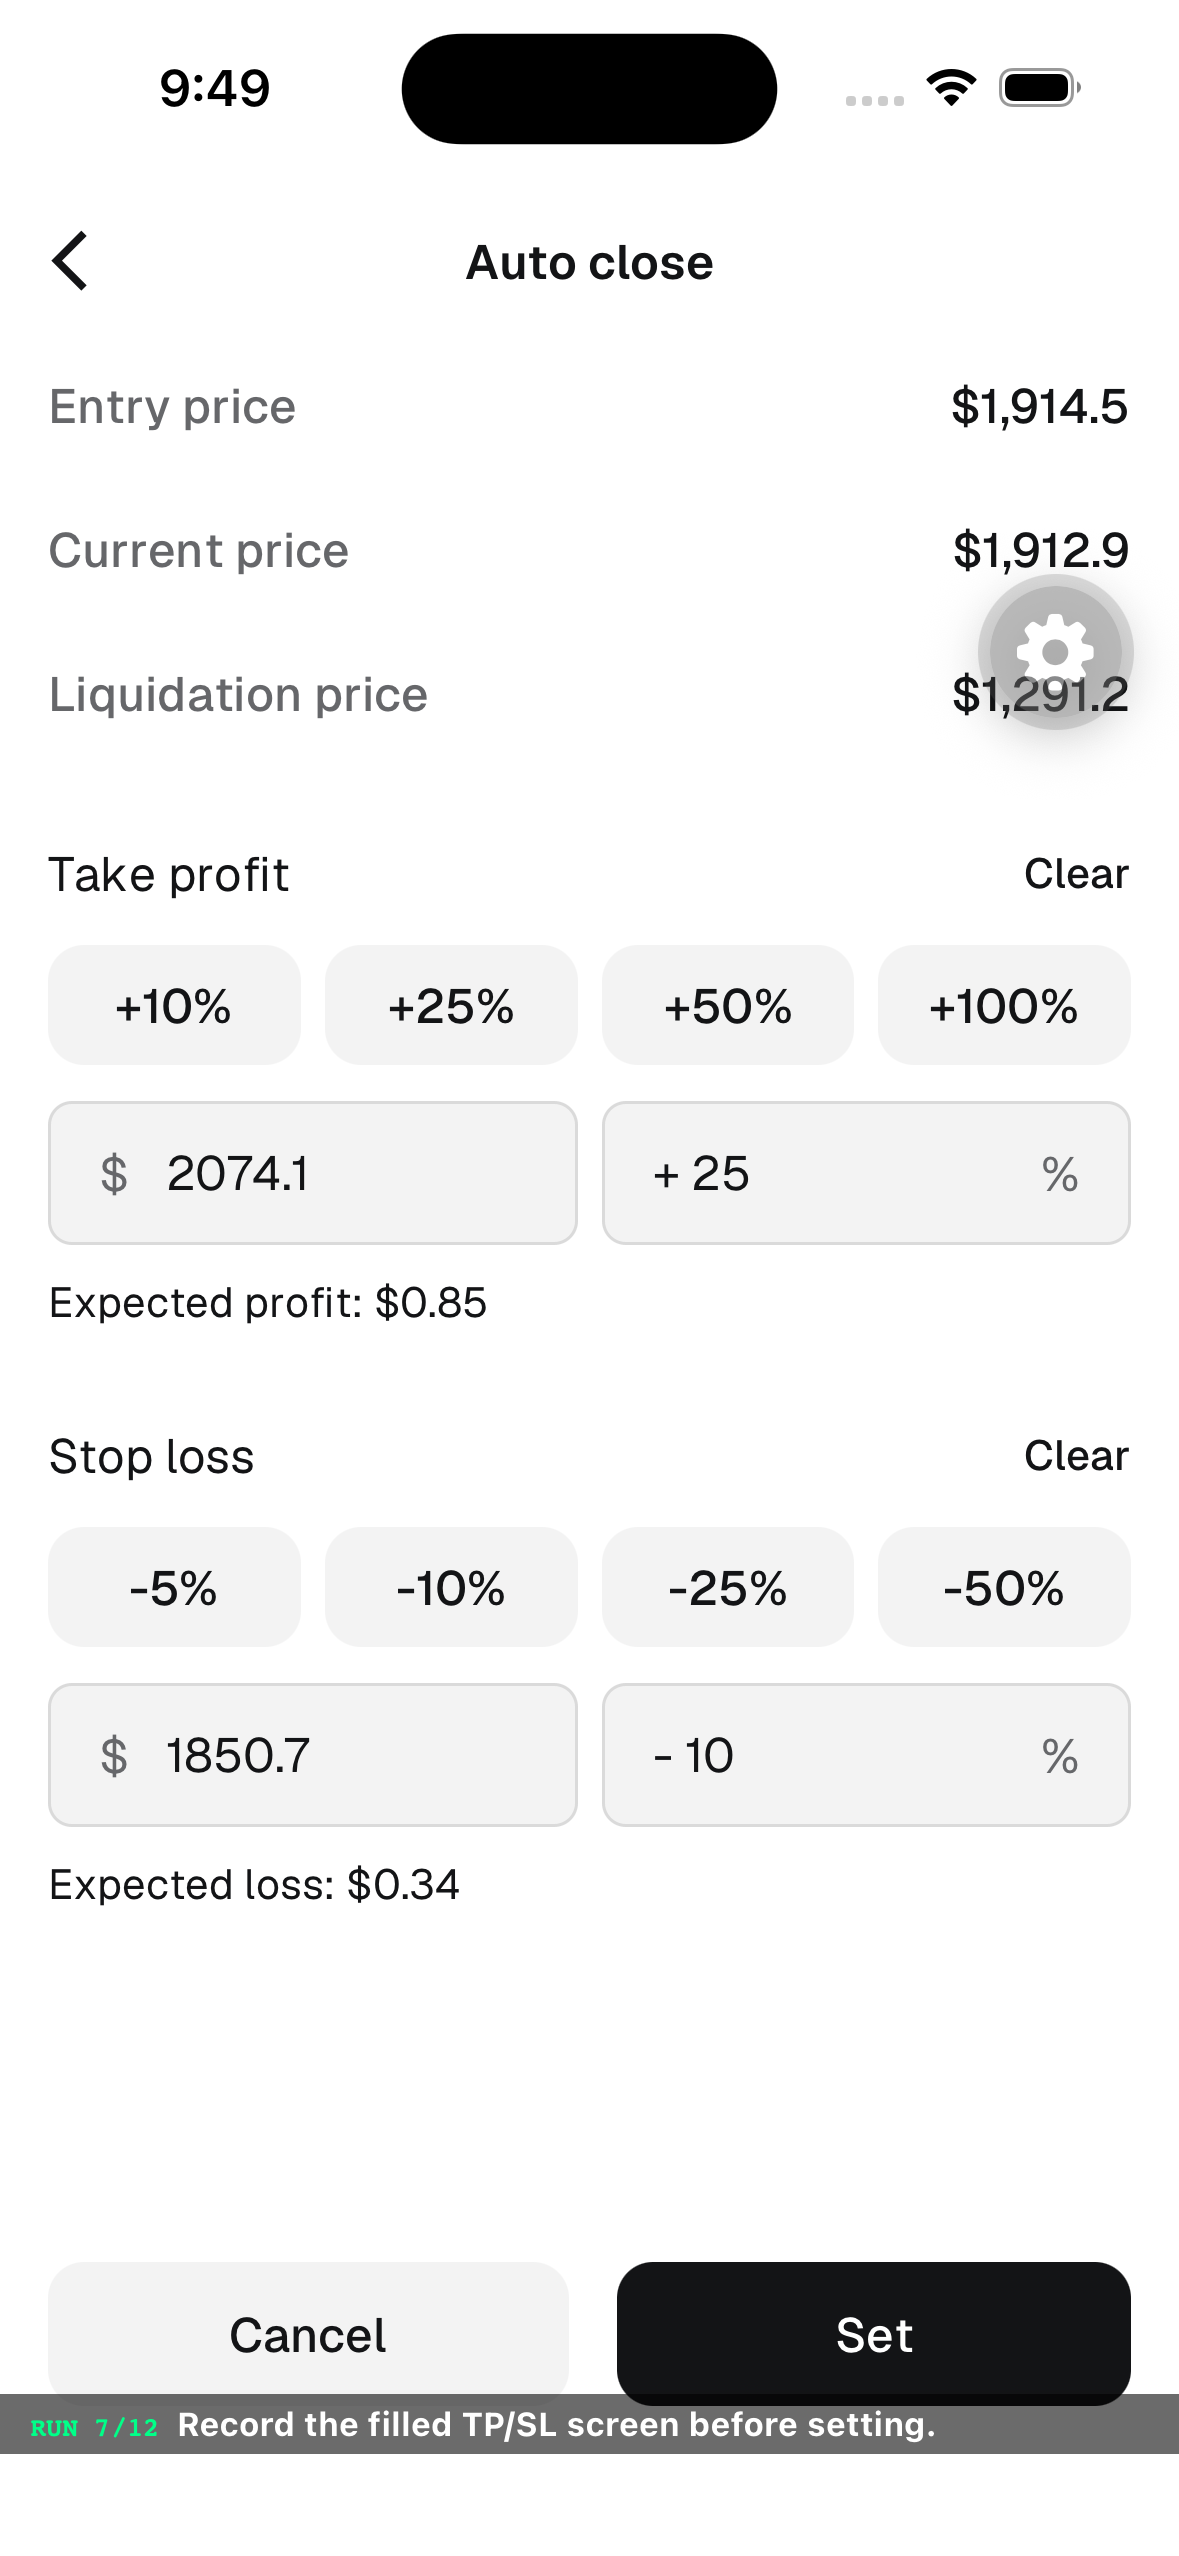Tap the battery status icon

[1040, 88]
